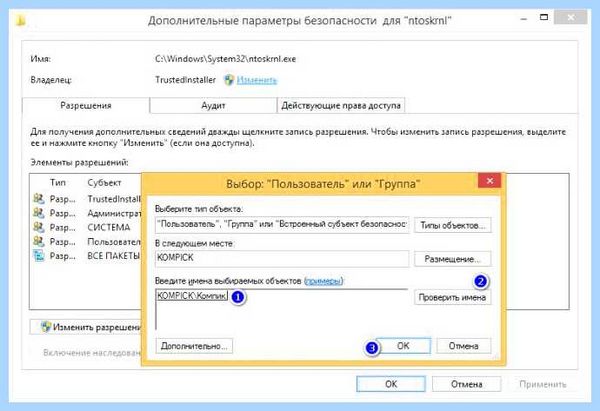The width and height of the screenshot is (600, 411).
Task: Click the KOMPICK location field
Action: click(282, 259)
